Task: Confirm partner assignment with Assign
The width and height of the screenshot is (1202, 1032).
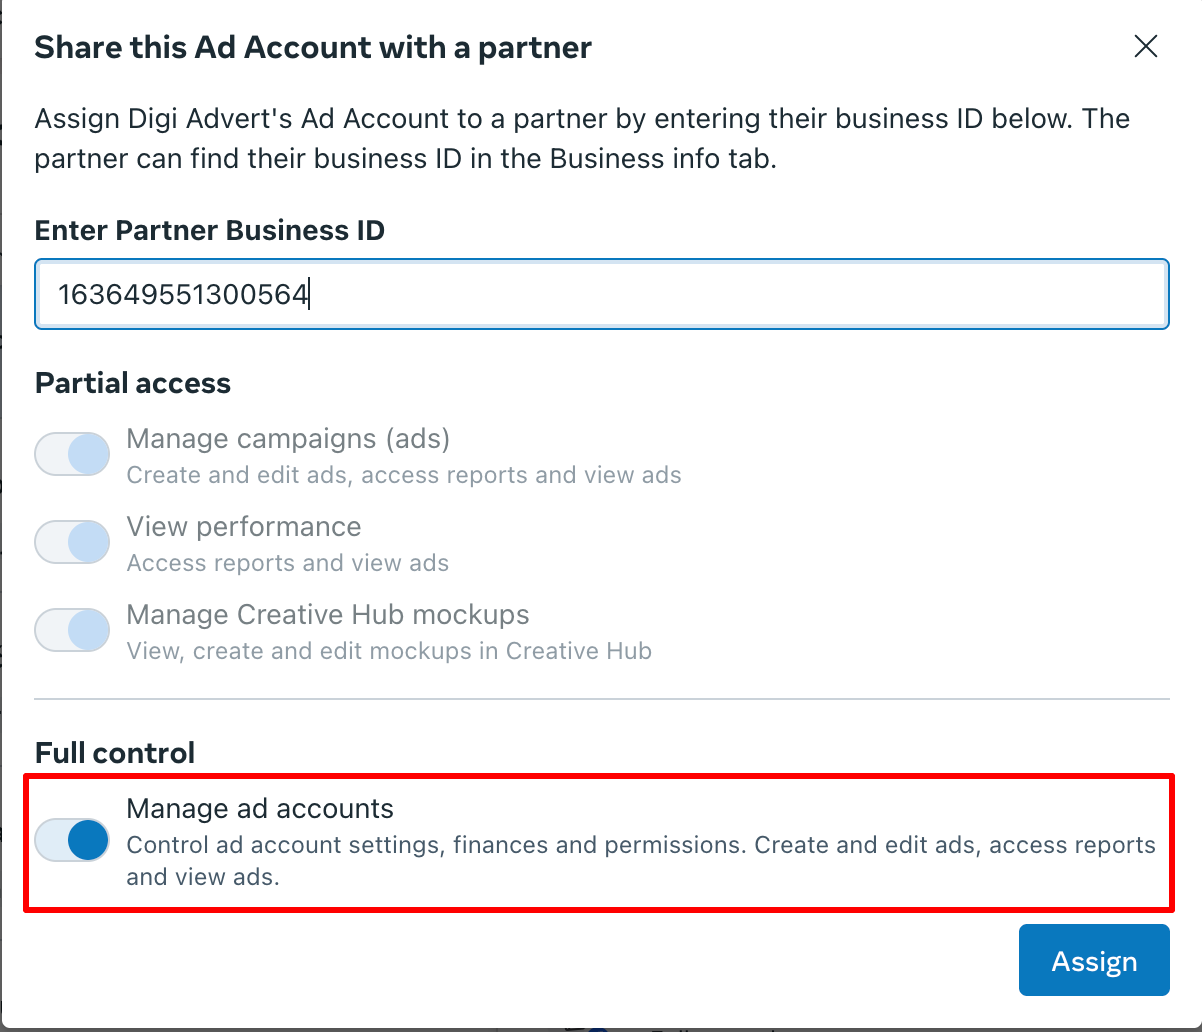Action: pos(1093,960)
